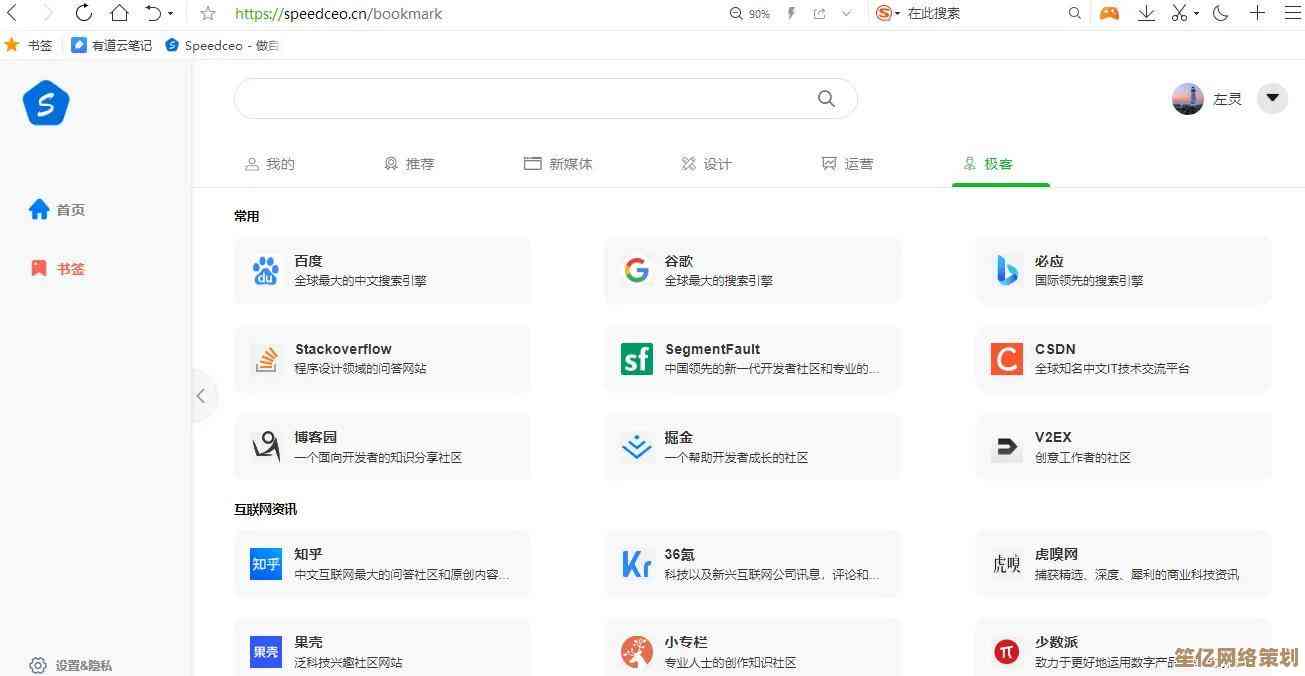
Task: Bookmark page with the address bar star
Action: pos(208,14)
